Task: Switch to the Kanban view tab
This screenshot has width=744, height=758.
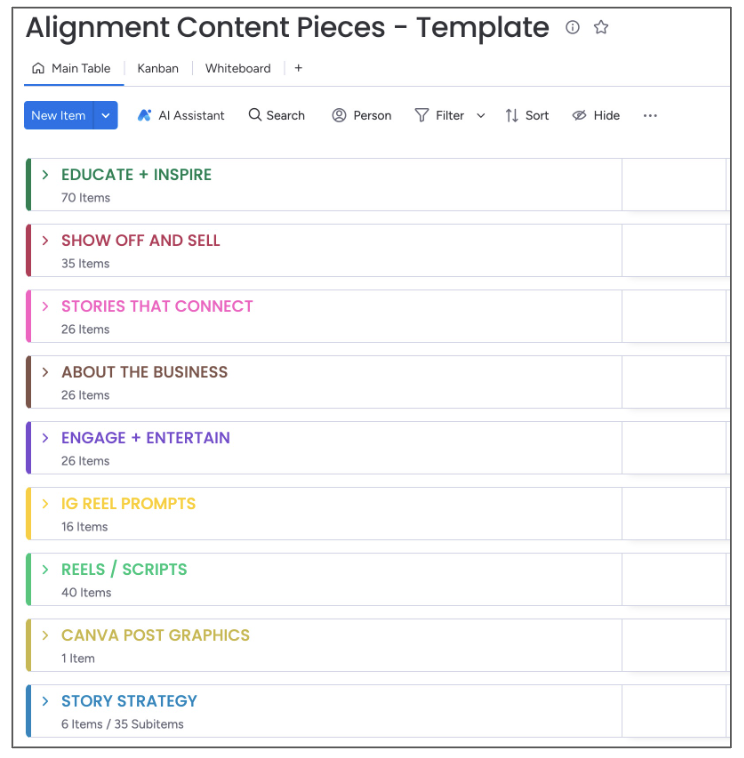Action: point(158,68)
